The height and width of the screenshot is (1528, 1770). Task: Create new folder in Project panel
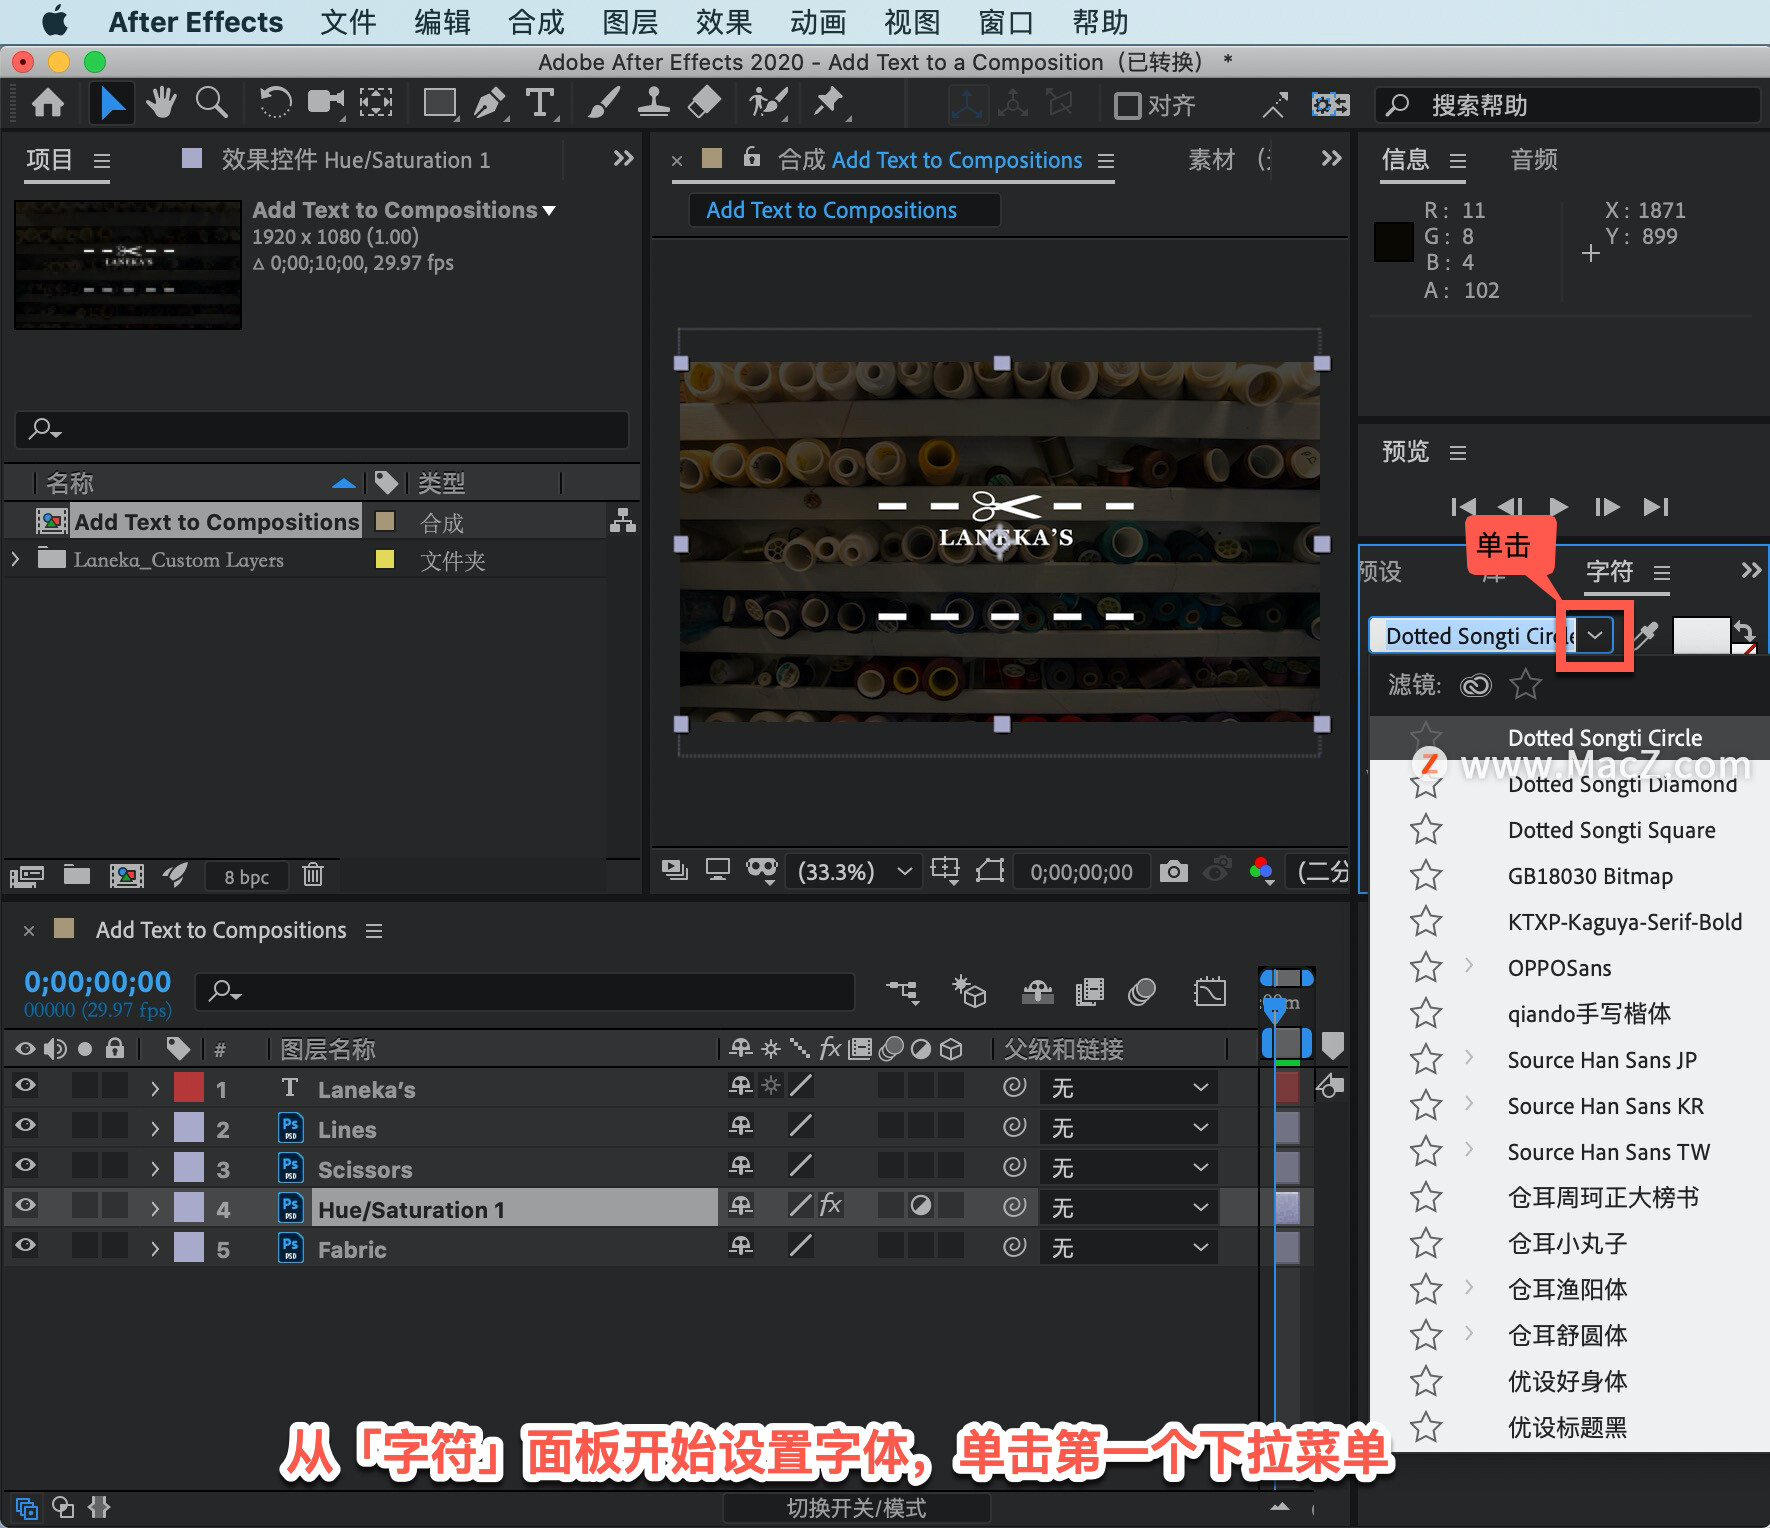coord(77,875)
